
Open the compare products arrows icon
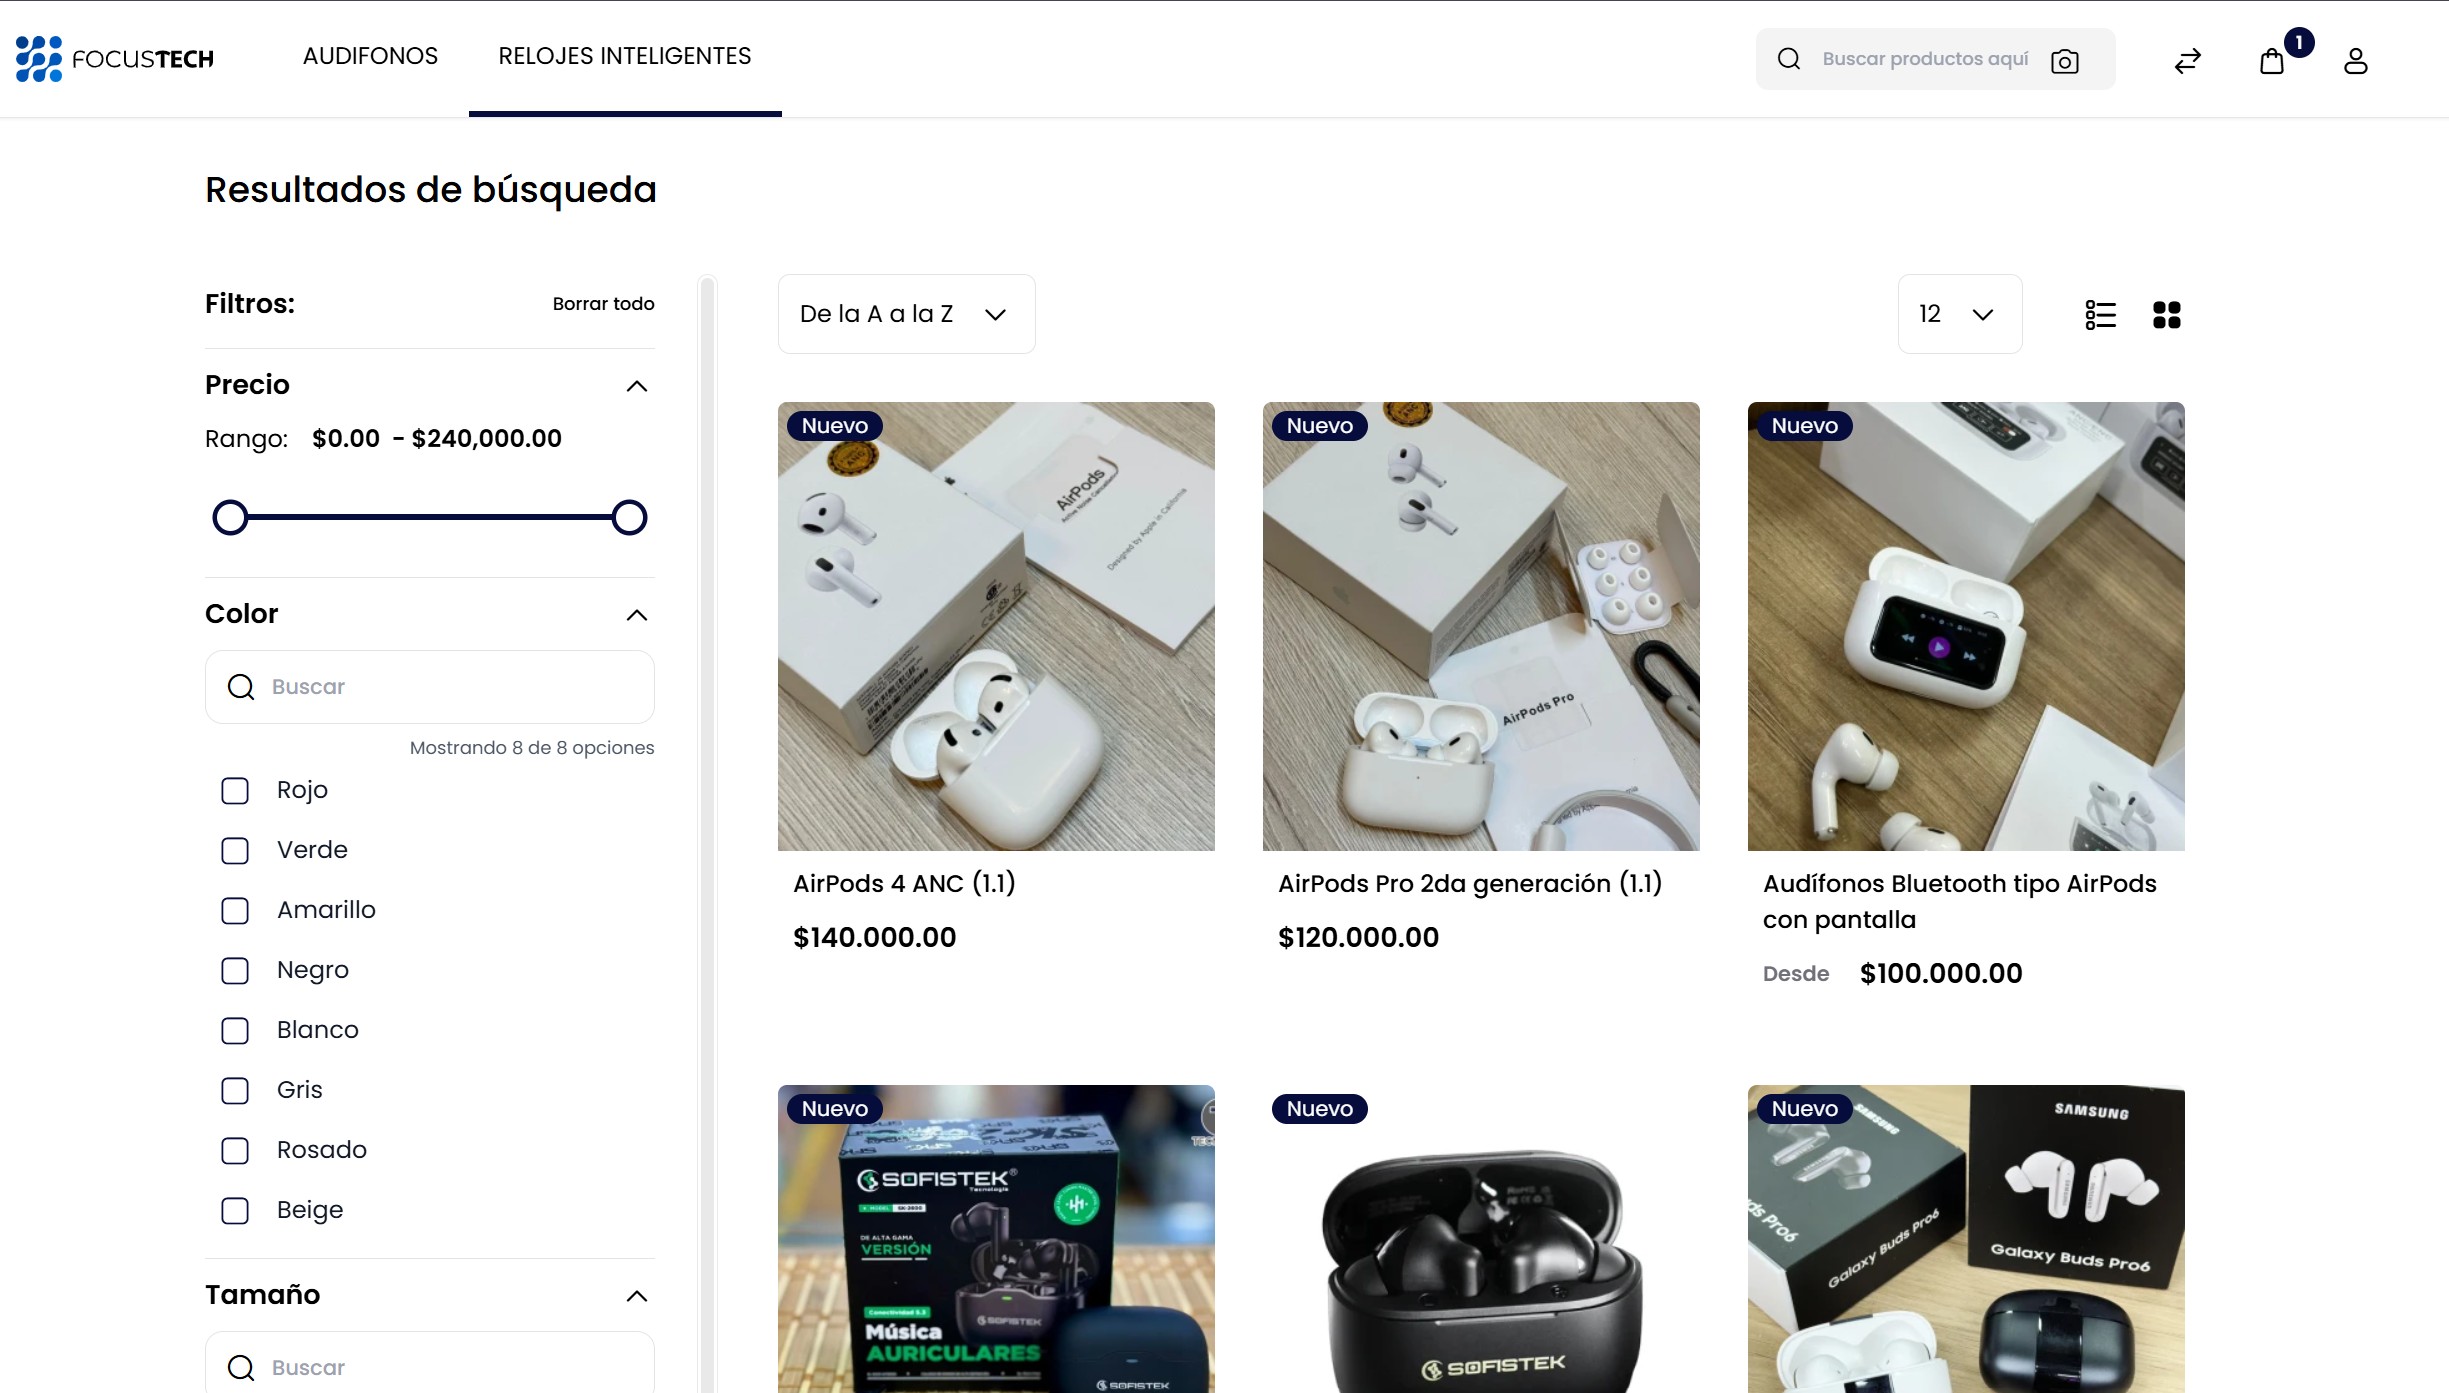coord(2187,61)
